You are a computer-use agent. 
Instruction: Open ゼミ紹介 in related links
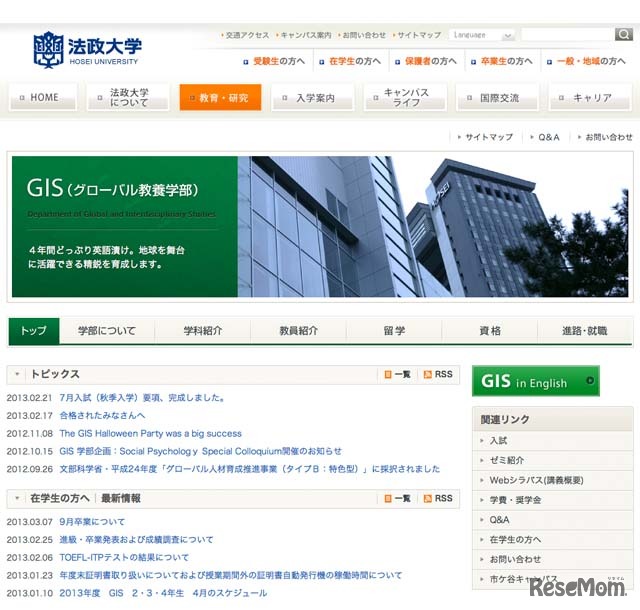[x=553, y=461]
